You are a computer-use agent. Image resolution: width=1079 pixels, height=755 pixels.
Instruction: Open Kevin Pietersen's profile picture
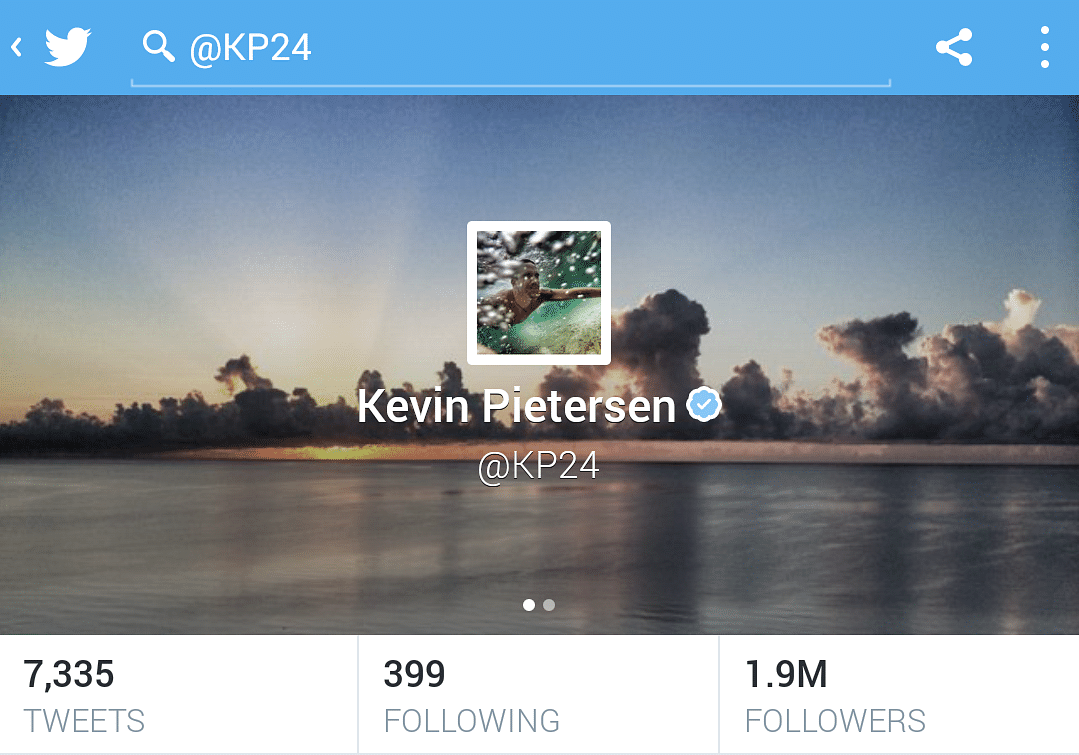[539, 293]
